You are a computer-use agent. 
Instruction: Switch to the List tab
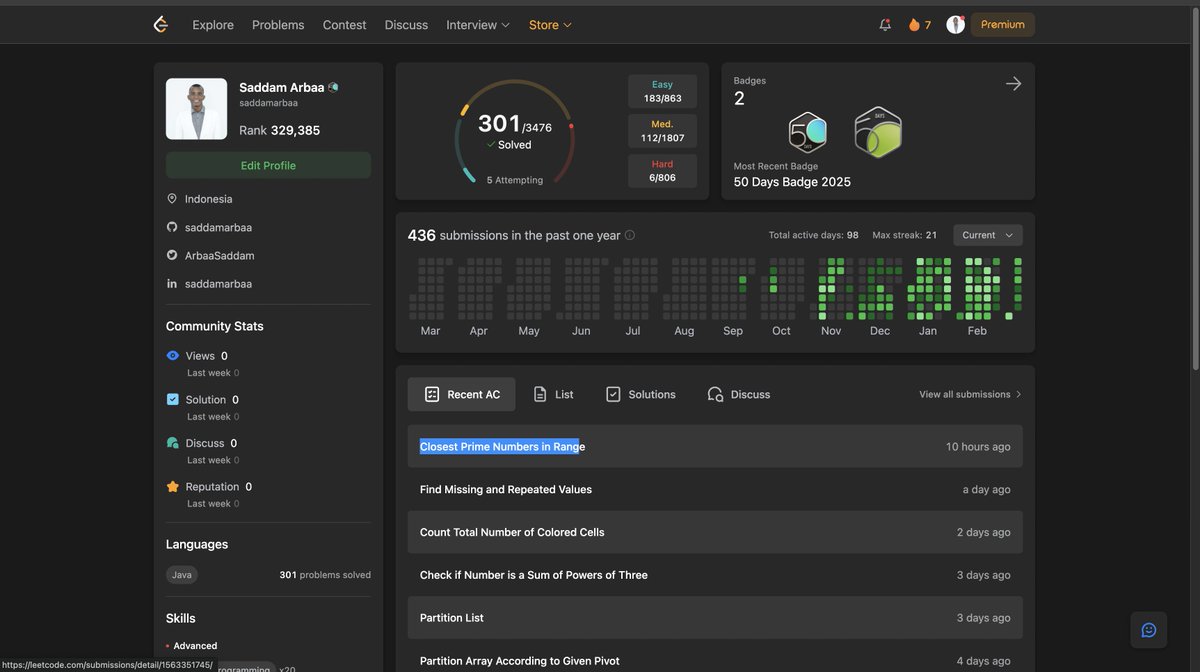tap(554, 394)
